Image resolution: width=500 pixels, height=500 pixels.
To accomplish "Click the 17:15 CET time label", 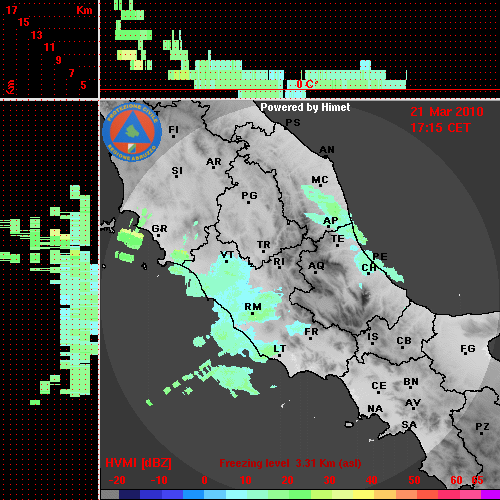I will [440, 128].
